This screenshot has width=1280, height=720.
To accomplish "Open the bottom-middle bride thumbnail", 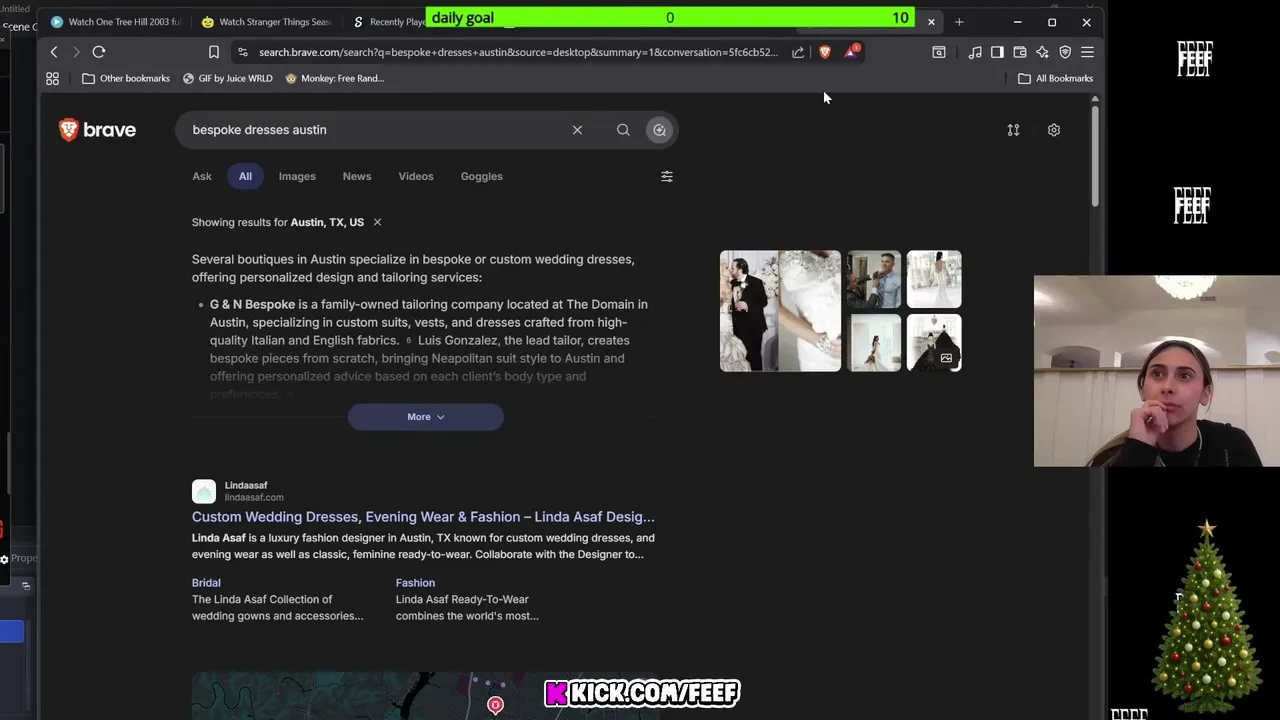I will click(874, 343).
